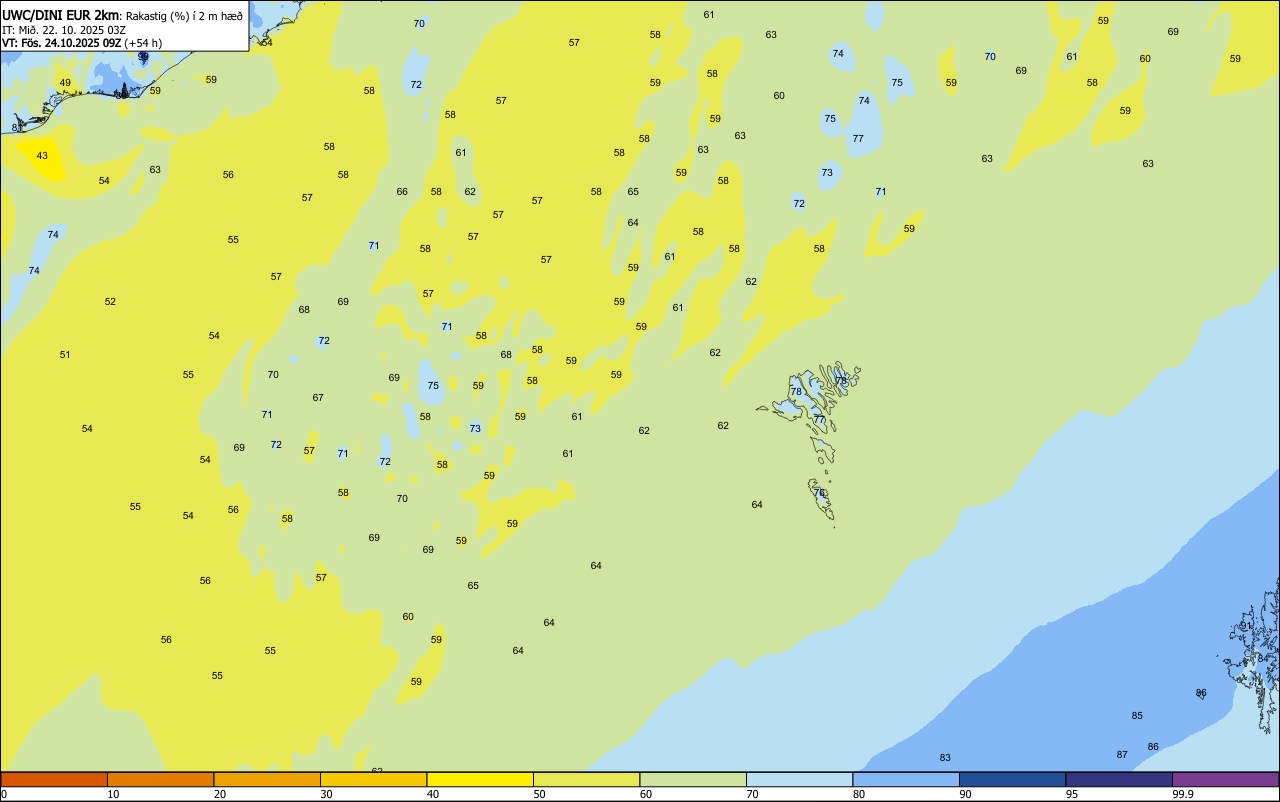Click the bright yellow 40–50 legend swatch

click(x=480, y=779)
